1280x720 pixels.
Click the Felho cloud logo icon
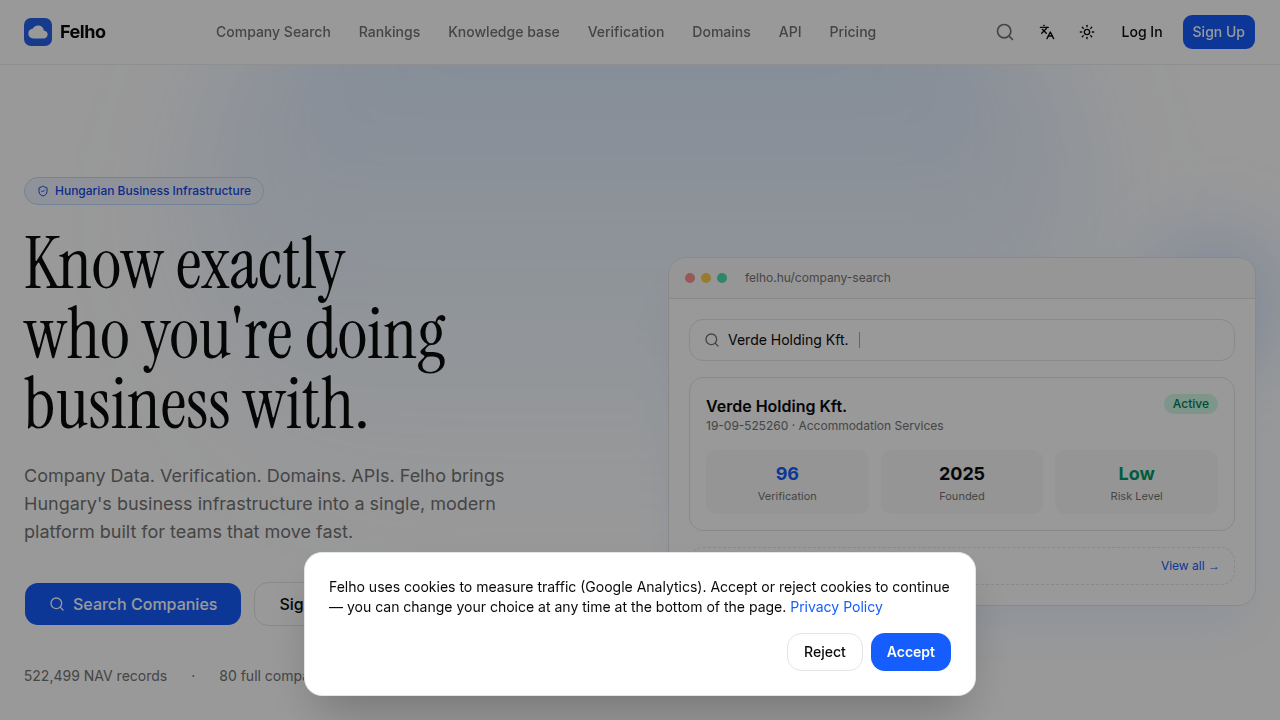click(x=38, y=32)
